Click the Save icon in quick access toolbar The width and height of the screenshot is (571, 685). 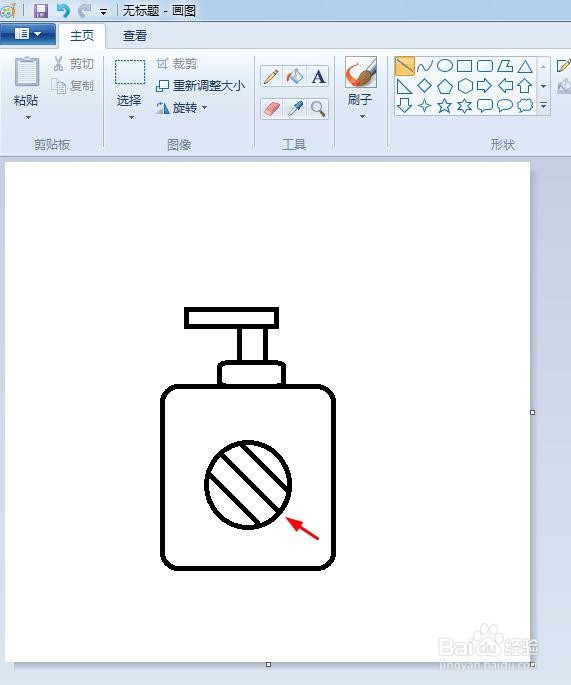tap(41, 10)
